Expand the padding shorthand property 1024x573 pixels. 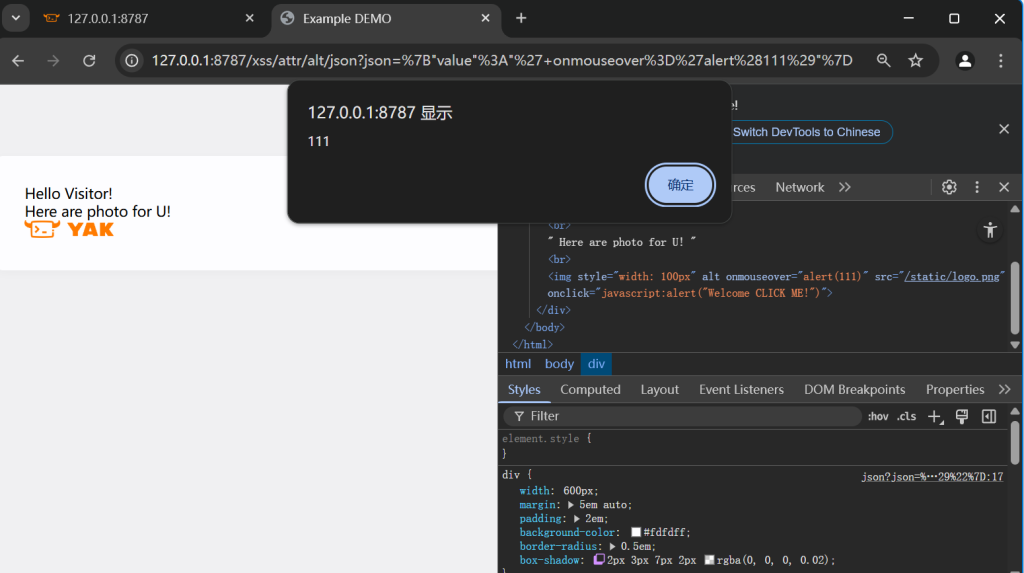577,519
